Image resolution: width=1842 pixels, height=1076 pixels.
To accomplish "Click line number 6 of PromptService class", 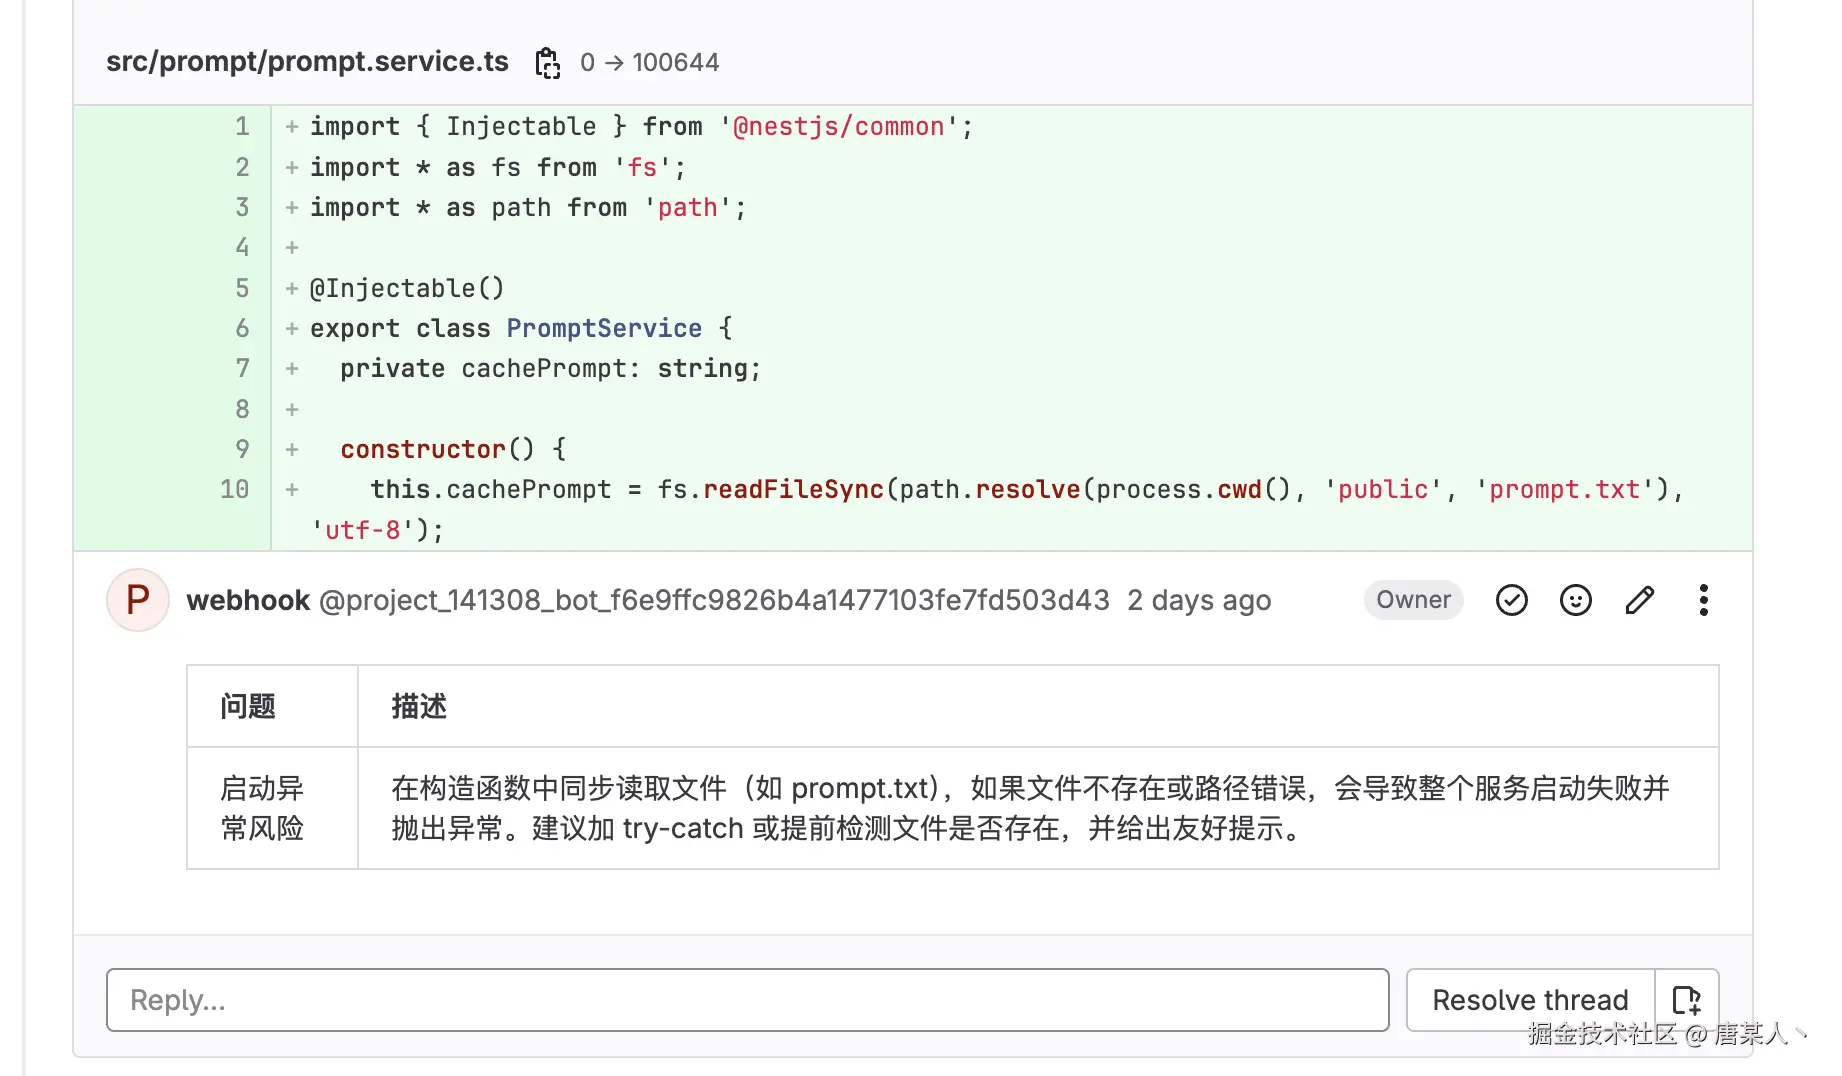I will [x=242, y=328].
